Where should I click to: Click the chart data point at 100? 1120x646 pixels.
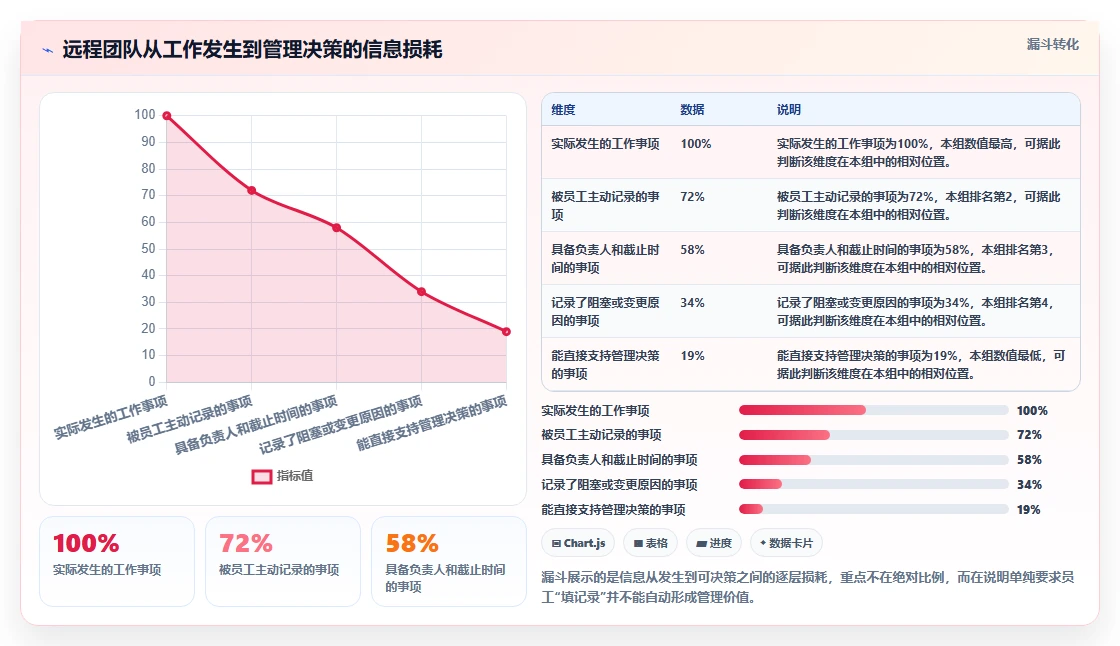[x=166, y=115]
